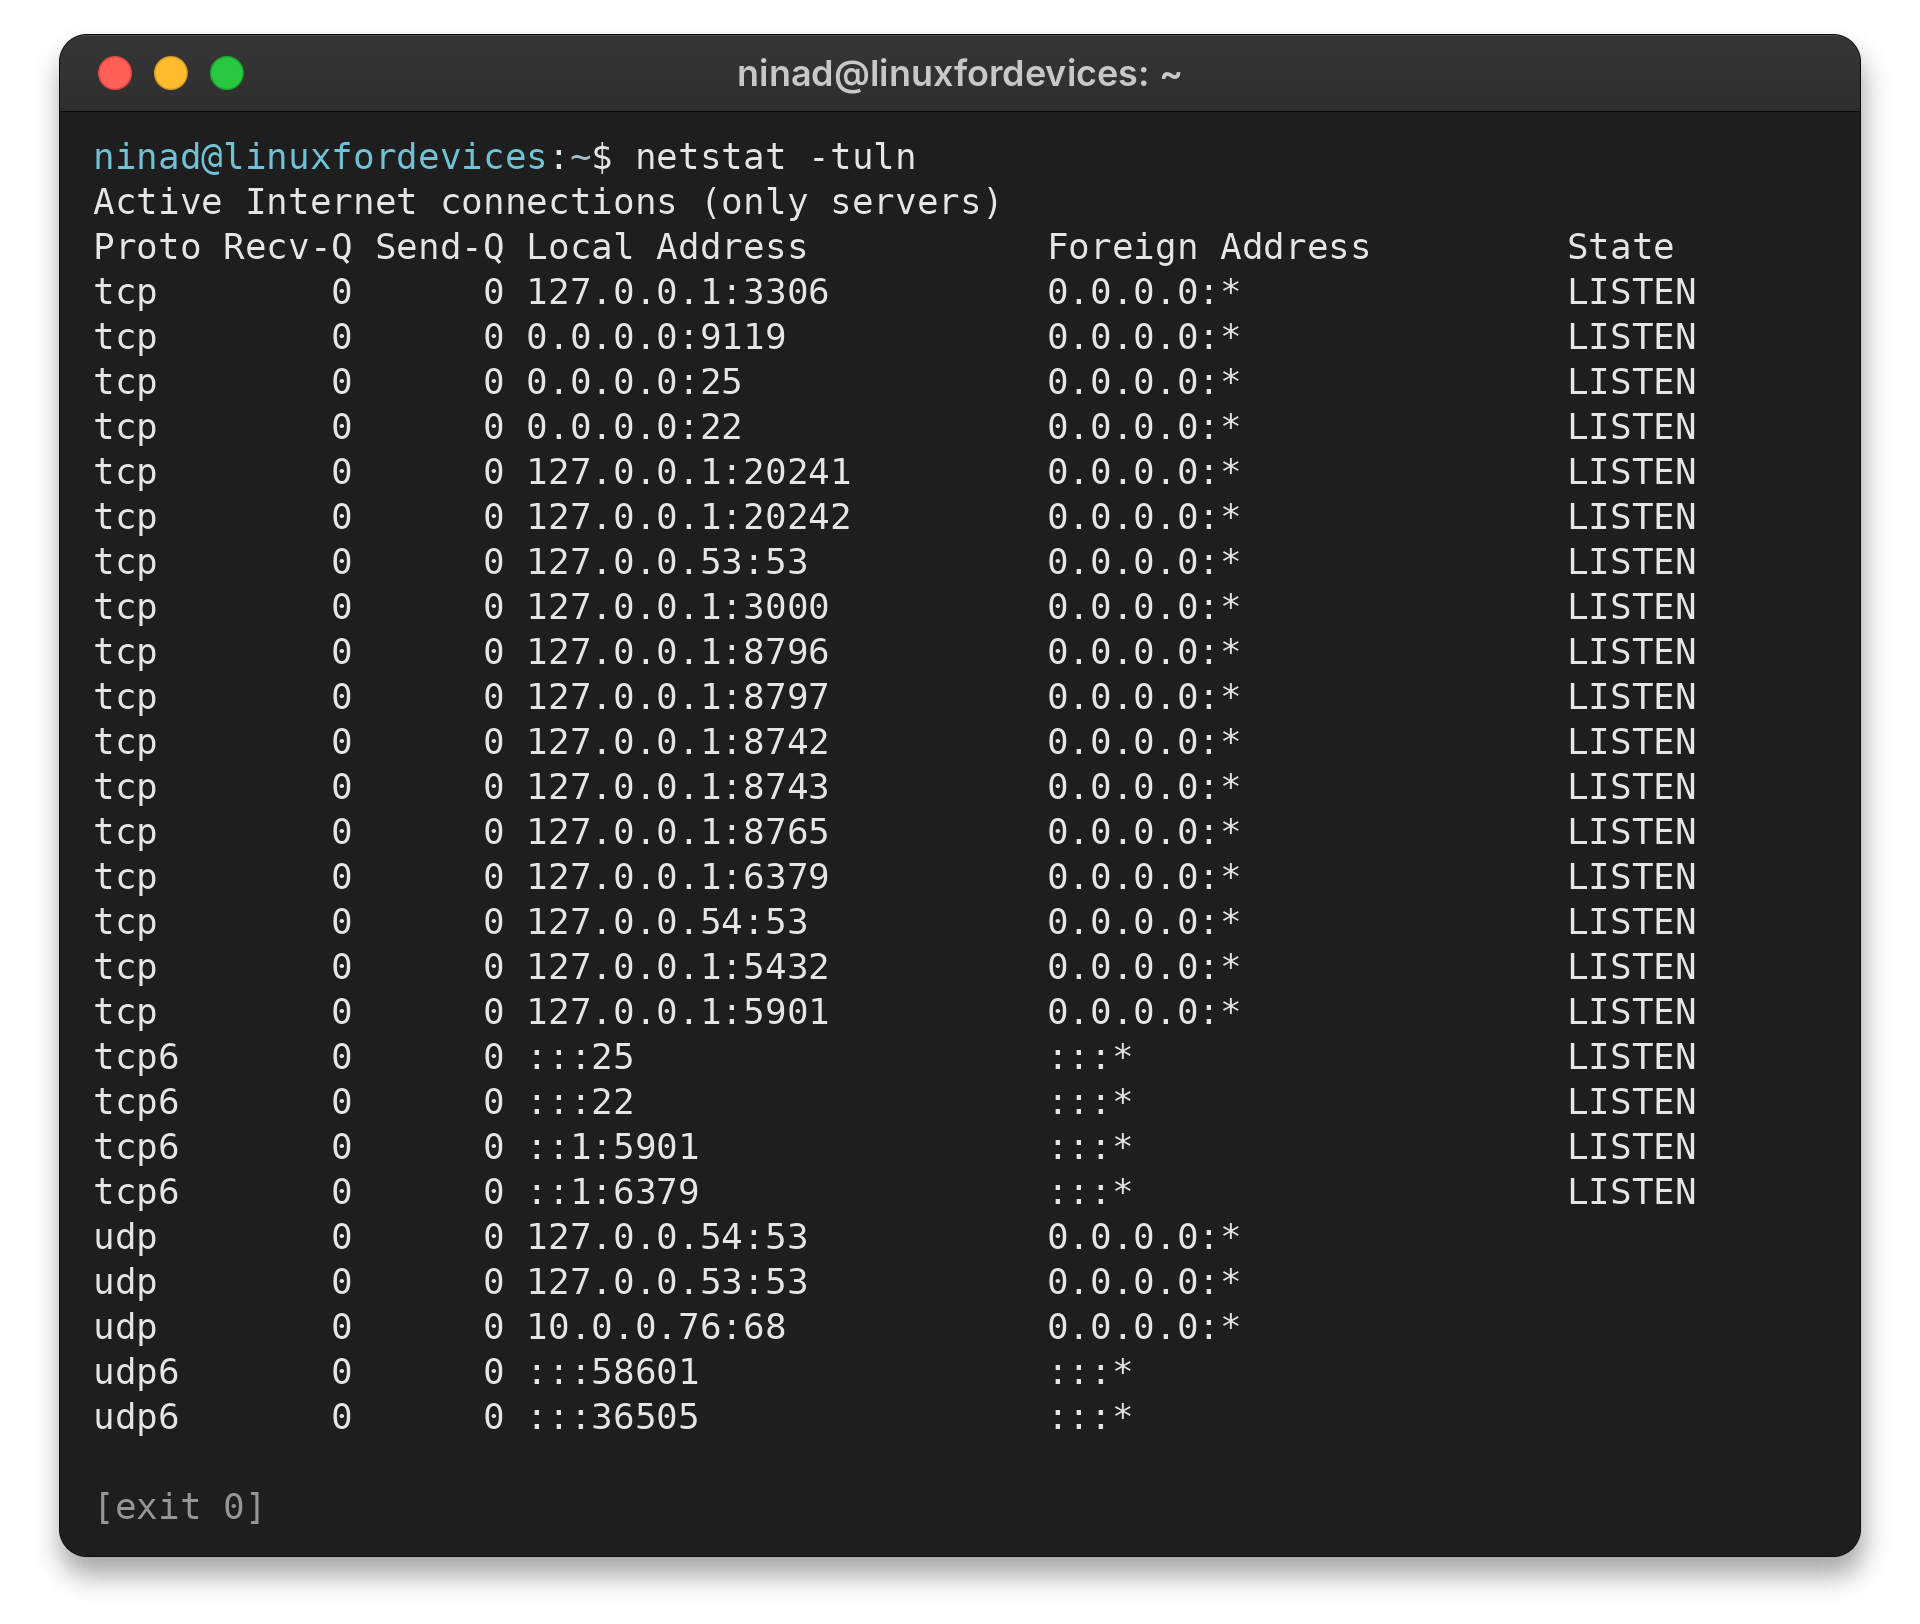
Task: Click the line Active Internet connections (only servers)
Action: coord(548,202)
